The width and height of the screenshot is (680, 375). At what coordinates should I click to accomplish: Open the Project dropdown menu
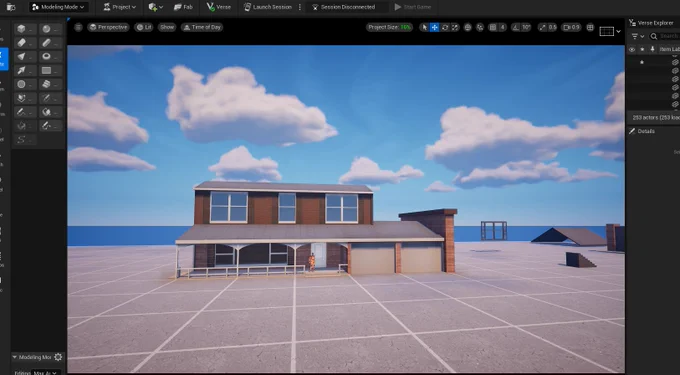[x=120, y=7]
